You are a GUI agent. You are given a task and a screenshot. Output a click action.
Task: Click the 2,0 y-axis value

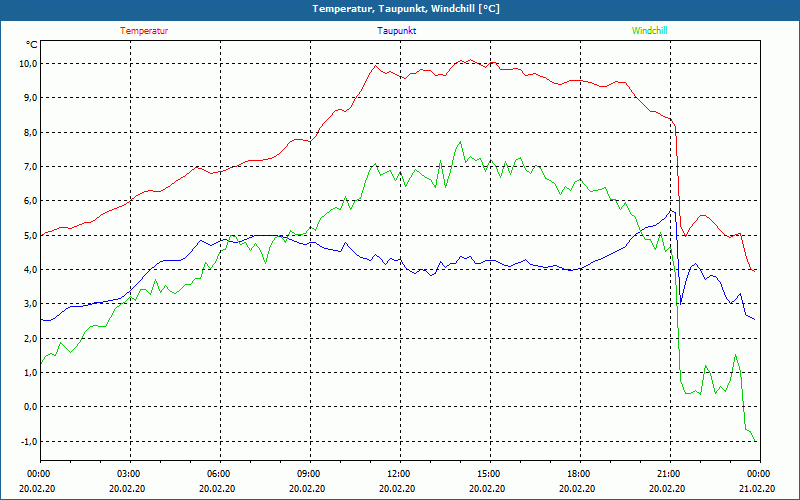tap(30, 339)
